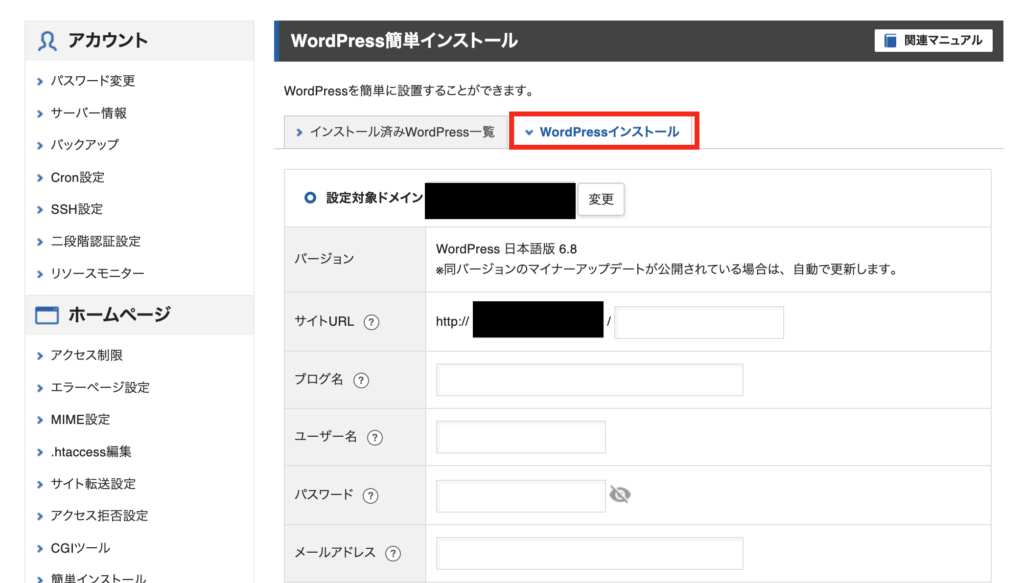Click the アカウント person icon
Viewport: 1024px width, 583px height.
click(47, 41)
